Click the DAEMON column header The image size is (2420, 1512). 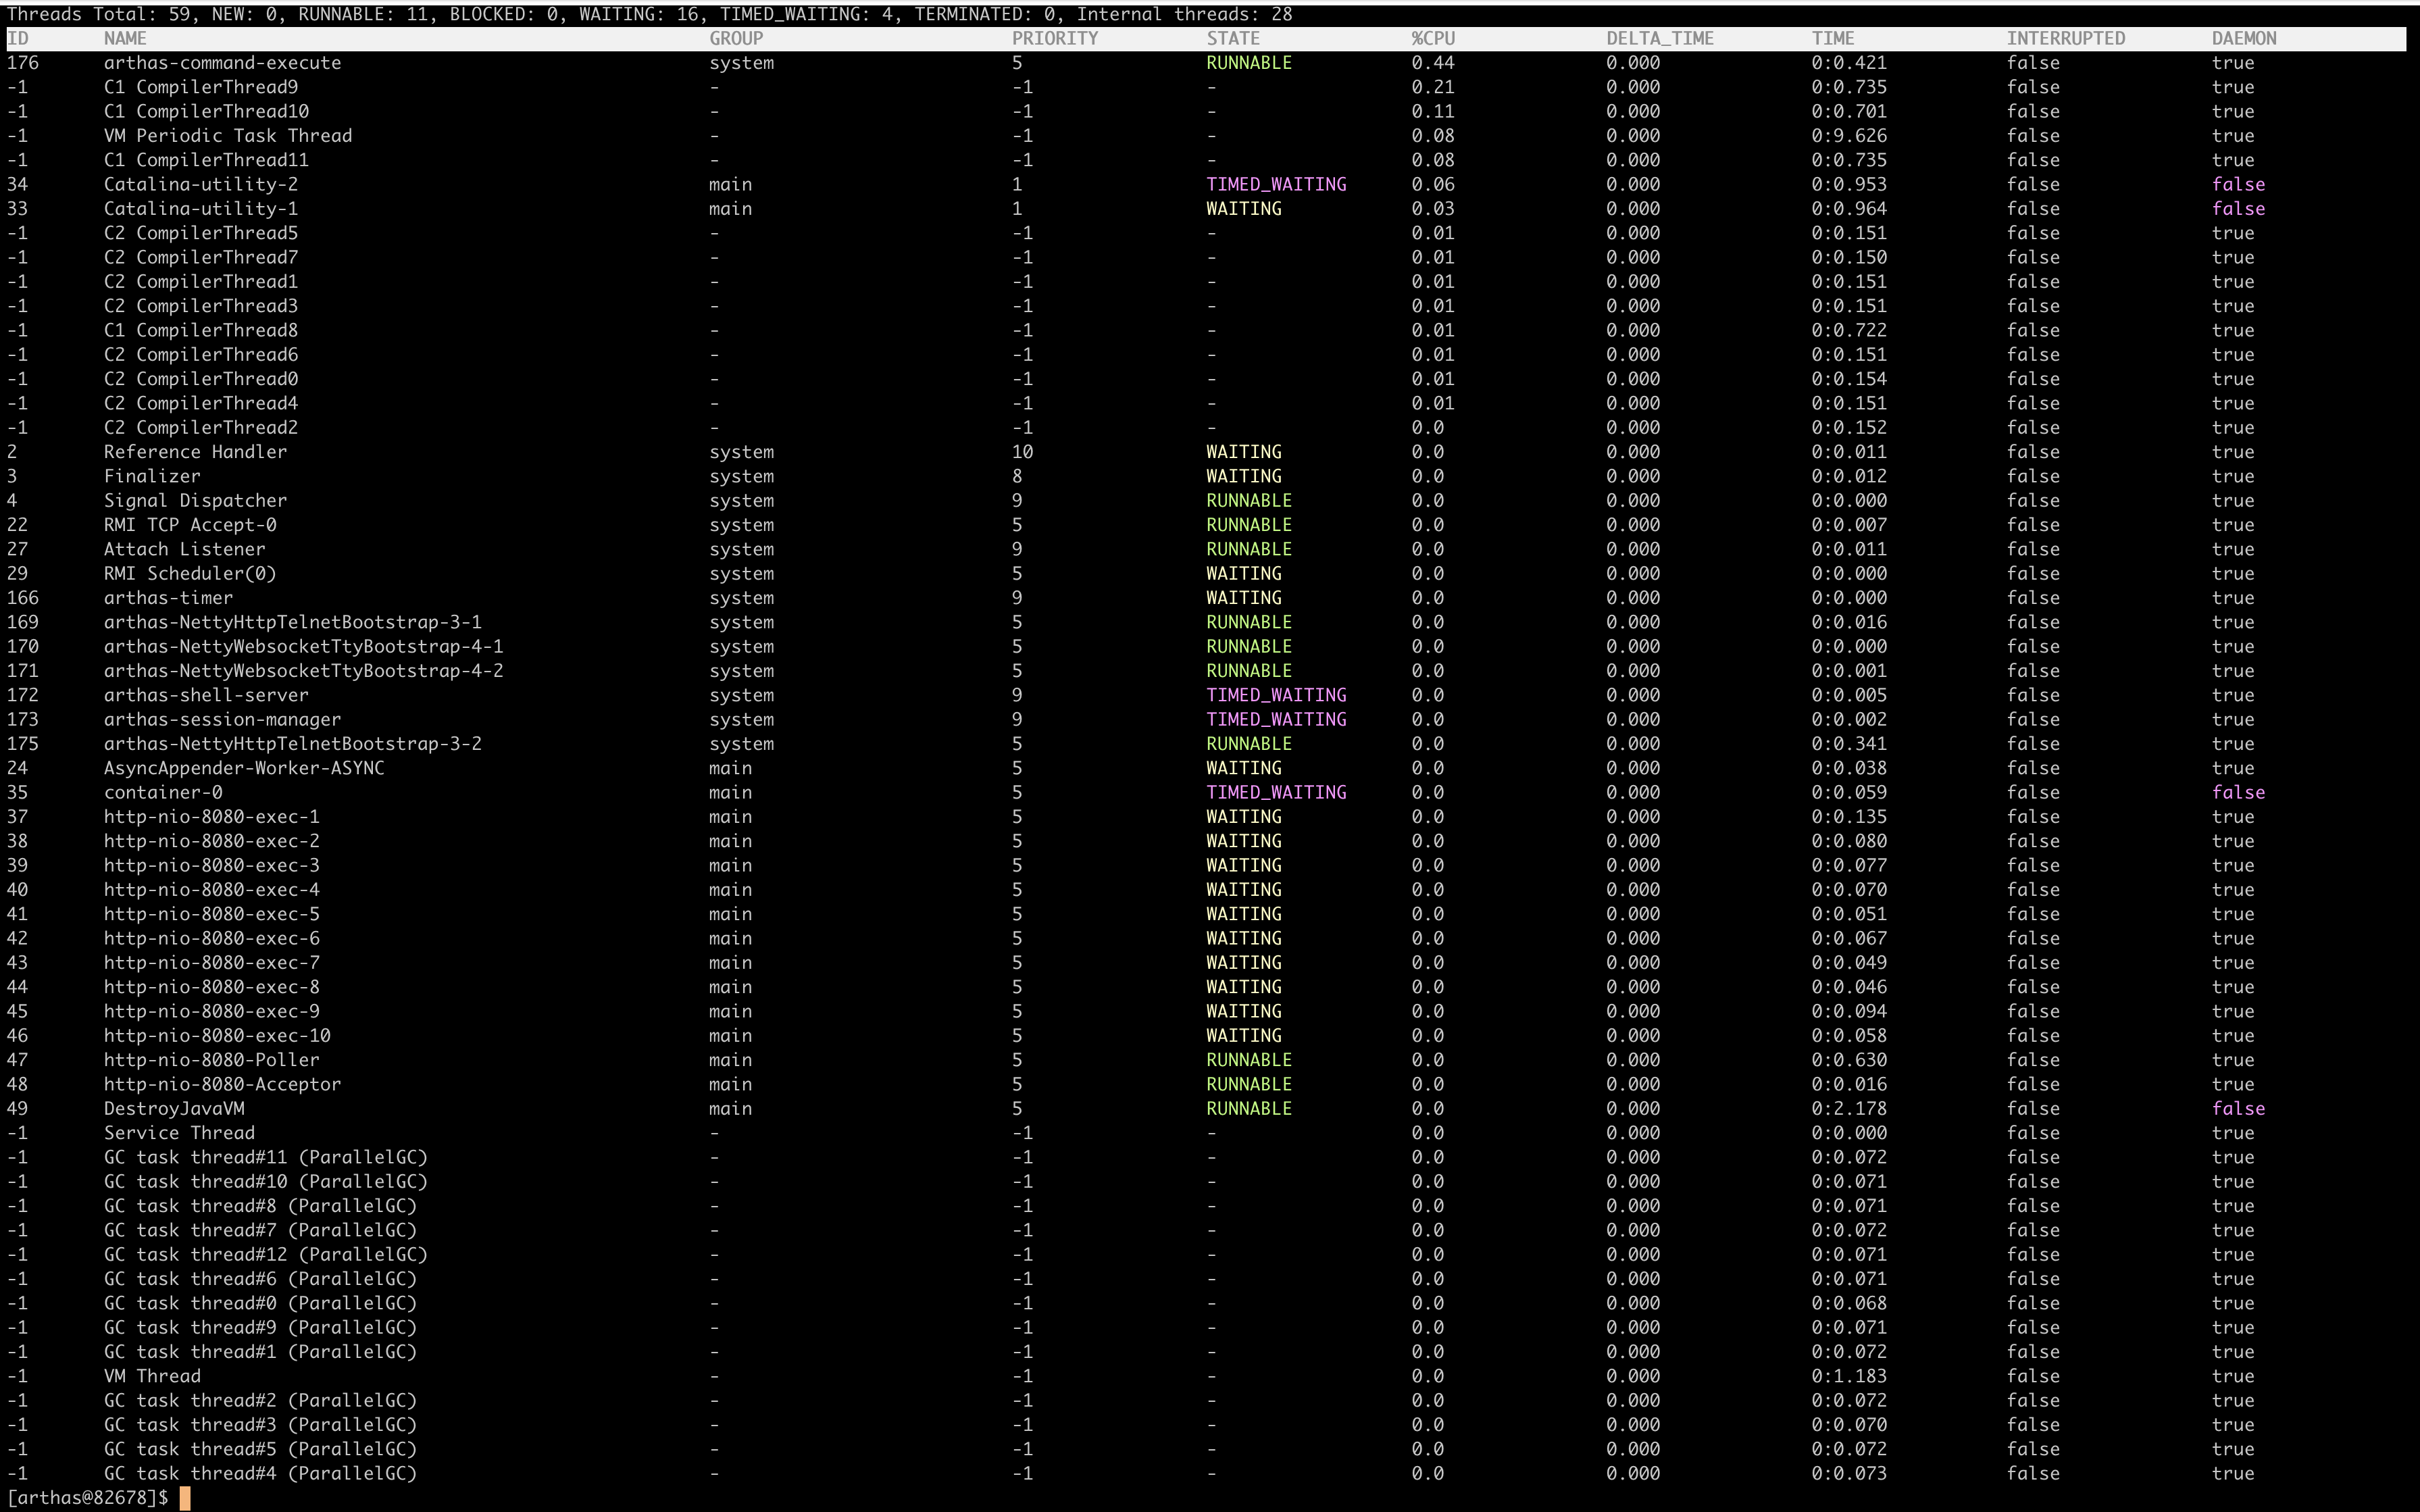[x=2243, y=38]
